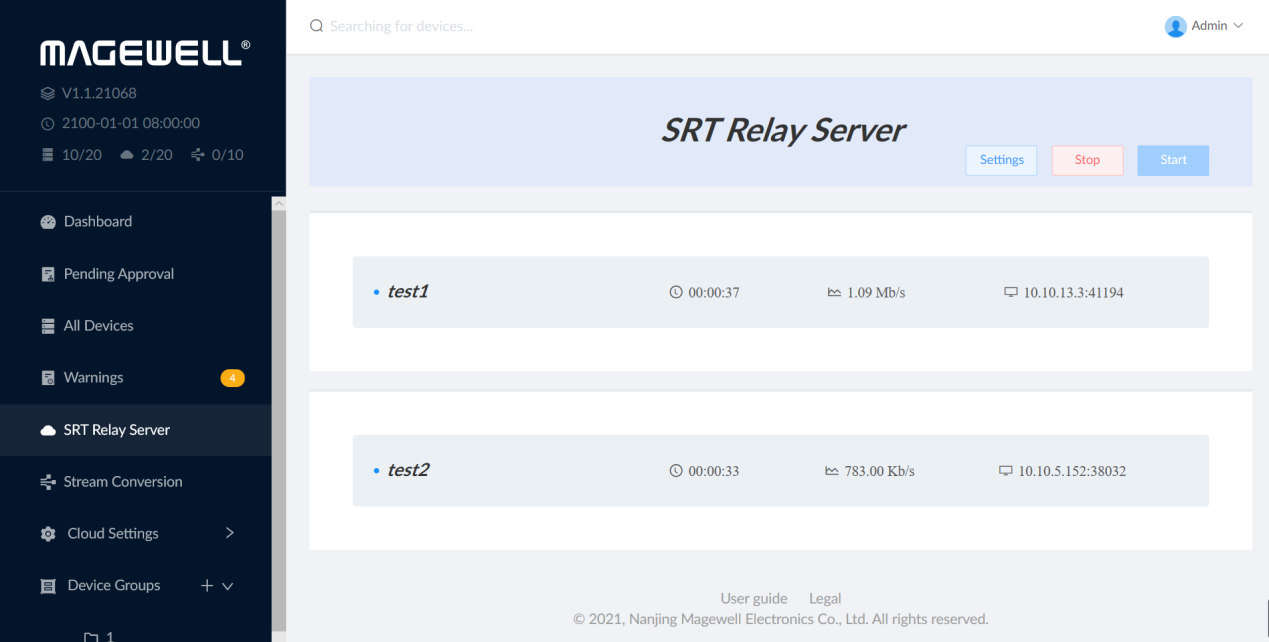The image size is (1269, 642).
Task: Click the Warnings icon in sidebar
Action: coord(48,378)
